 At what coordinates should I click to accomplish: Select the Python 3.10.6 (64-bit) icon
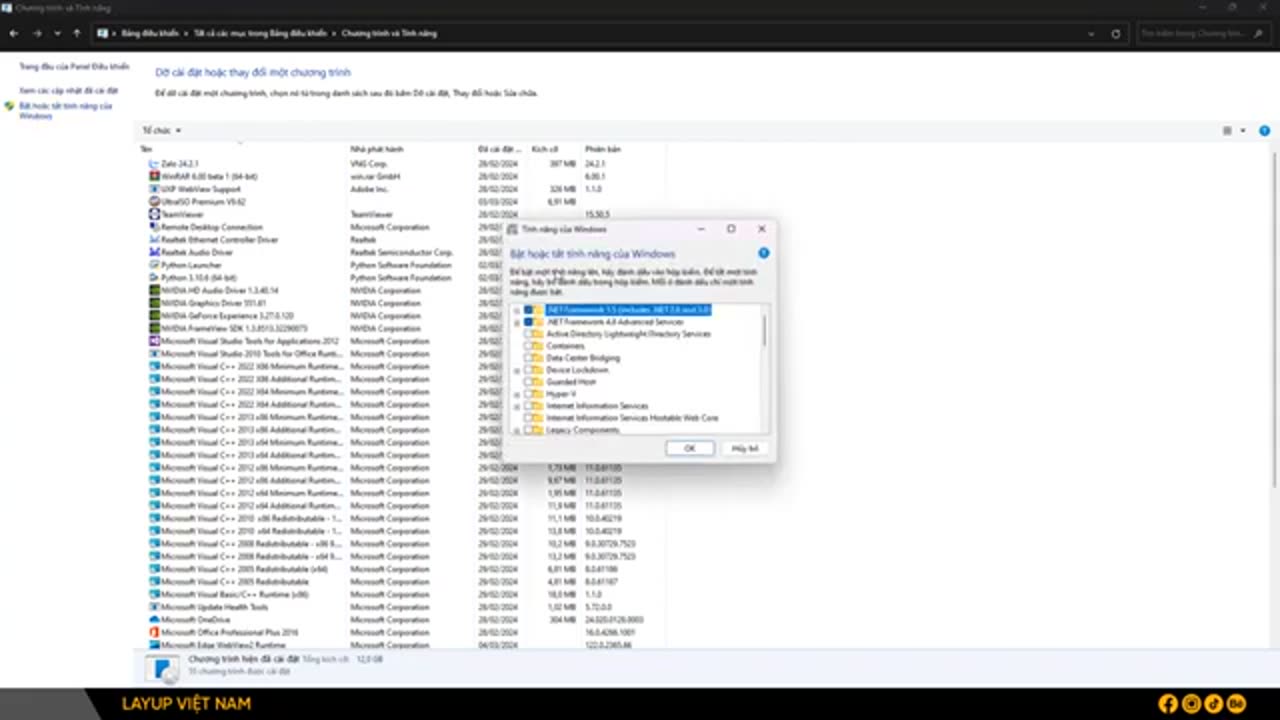click(x=154, y=277)
